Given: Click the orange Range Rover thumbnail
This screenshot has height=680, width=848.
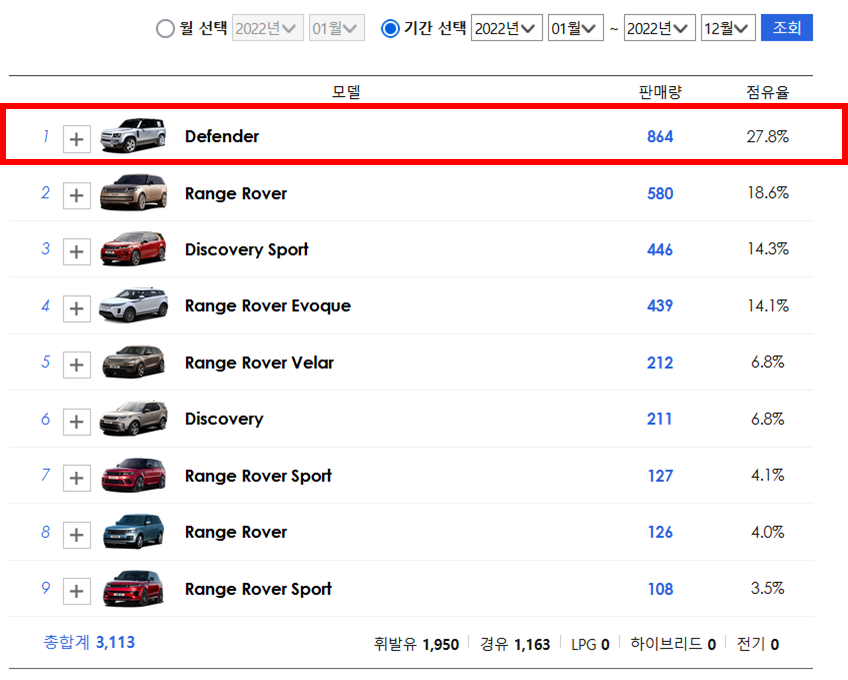Looking at the screenshot, I should click(133, 194).
